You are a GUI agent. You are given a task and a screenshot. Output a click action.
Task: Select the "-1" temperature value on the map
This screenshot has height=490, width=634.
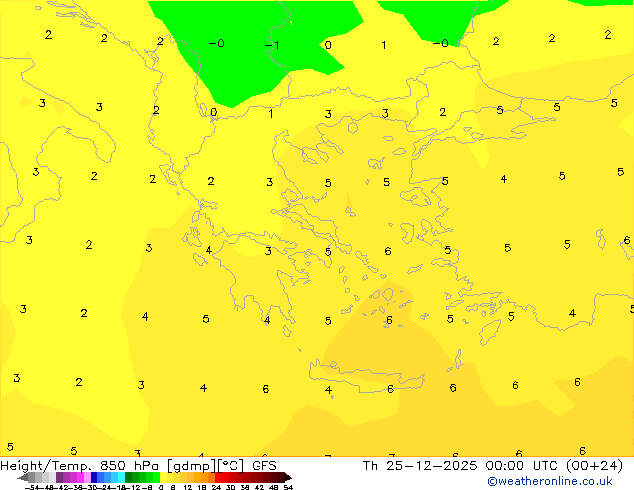(x=272, y=45)
